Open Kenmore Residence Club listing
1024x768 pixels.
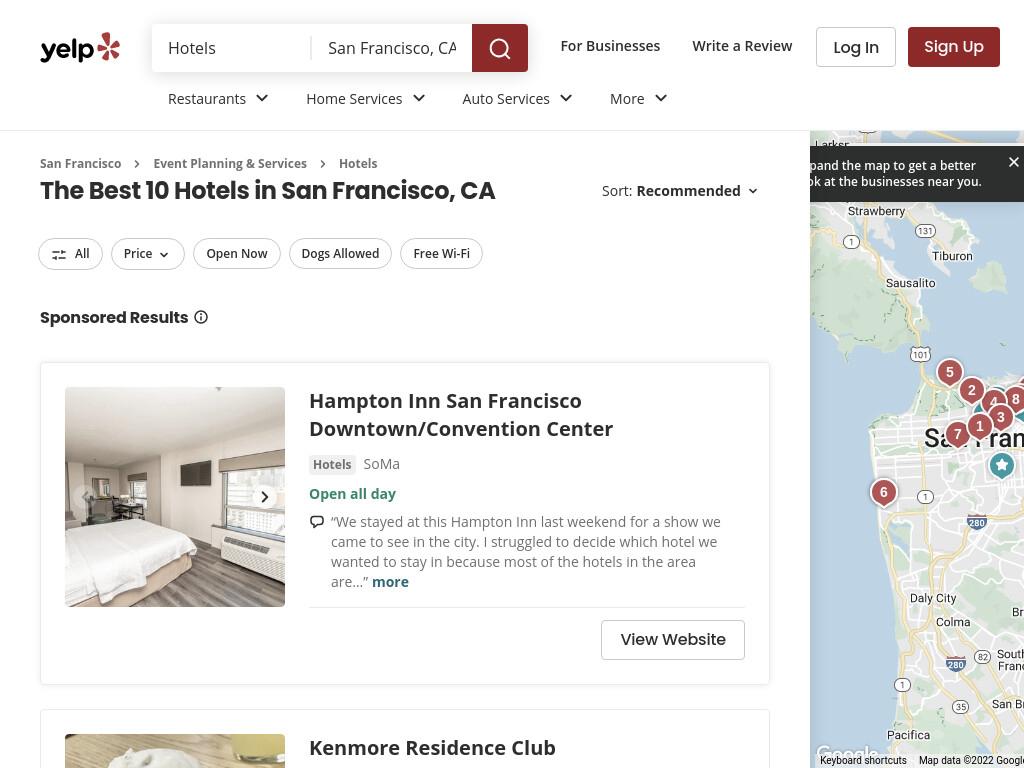point(432,748)
